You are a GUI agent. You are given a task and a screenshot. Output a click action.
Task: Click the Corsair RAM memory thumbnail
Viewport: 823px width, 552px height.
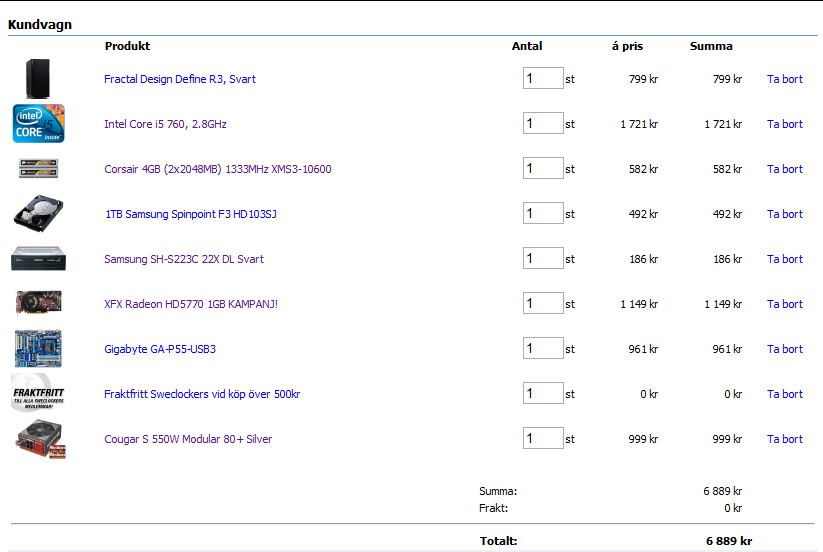pos(39,168)
